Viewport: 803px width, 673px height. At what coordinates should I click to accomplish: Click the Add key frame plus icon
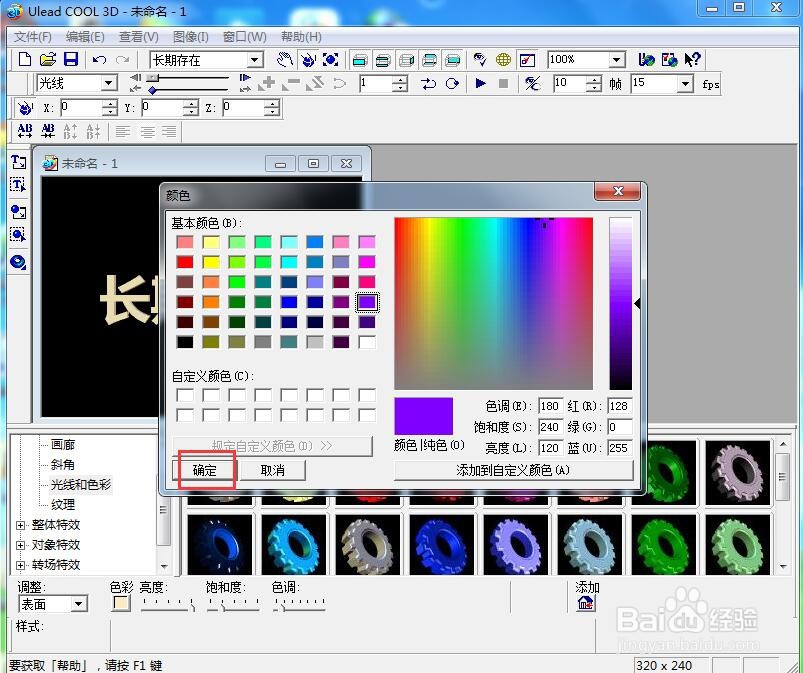coord(267,83)
